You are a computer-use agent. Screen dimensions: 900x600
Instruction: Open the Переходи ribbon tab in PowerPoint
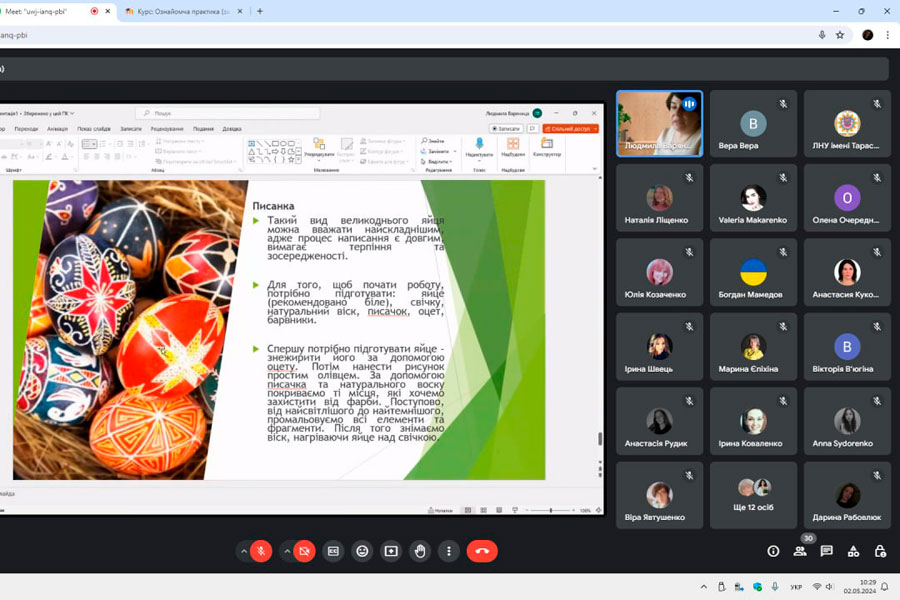click(26, 129)
